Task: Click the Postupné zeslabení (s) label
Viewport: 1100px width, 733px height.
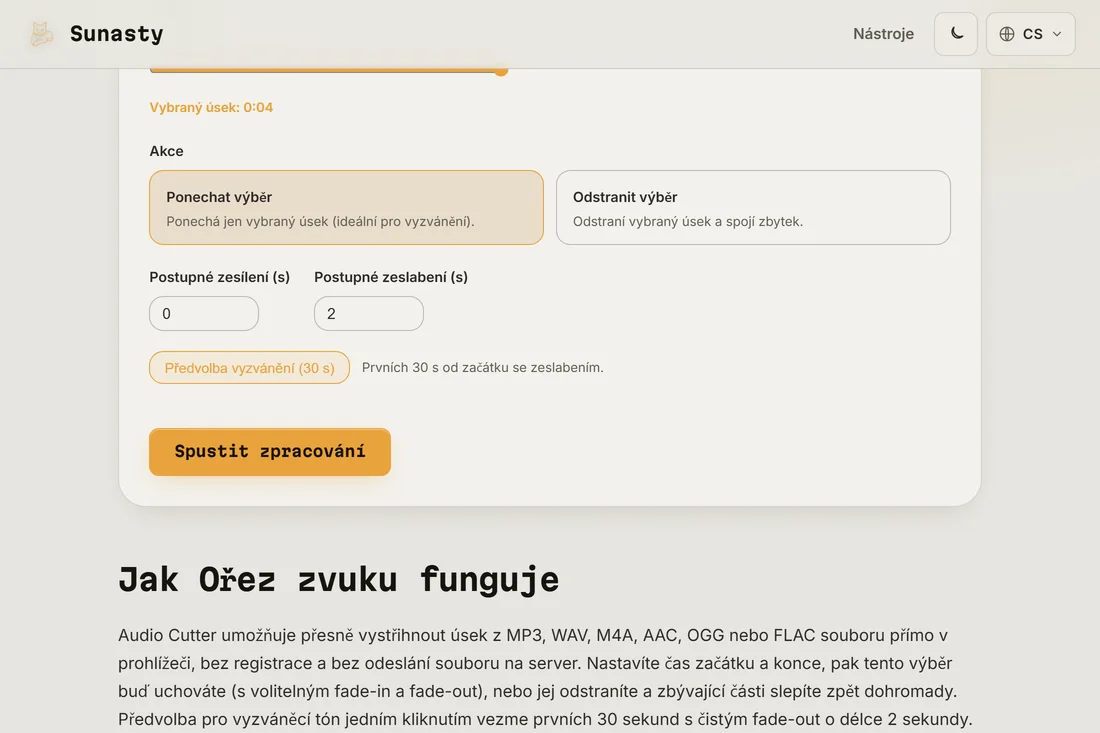Action: (x=391, y=277)
